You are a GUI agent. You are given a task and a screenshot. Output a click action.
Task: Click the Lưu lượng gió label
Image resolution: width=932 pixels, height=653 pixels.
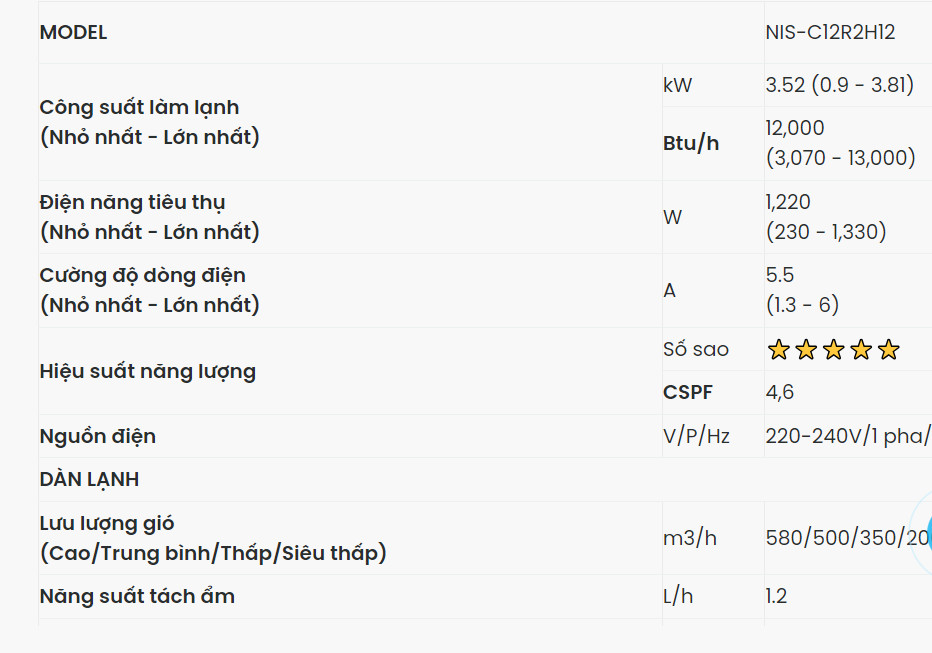coord(107,523)
